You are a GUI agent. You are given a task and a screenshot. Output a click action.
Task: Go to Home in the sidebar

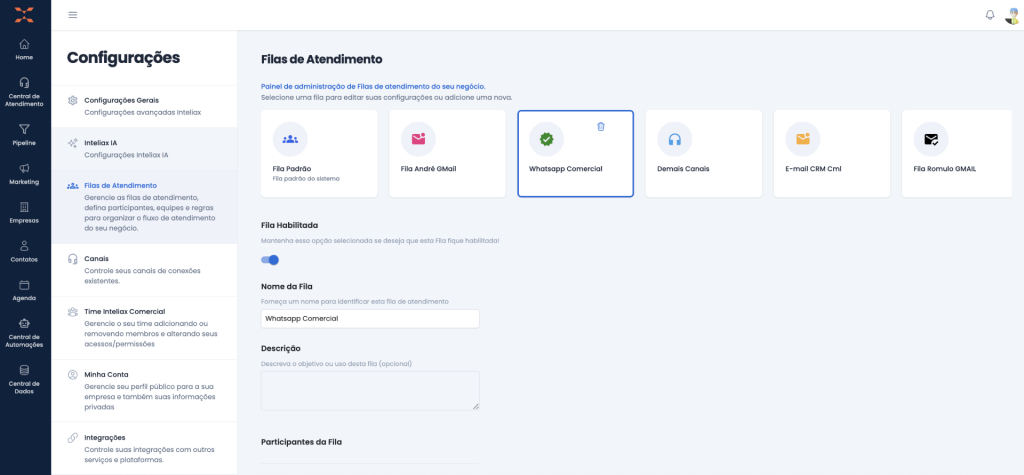point(24,49)
